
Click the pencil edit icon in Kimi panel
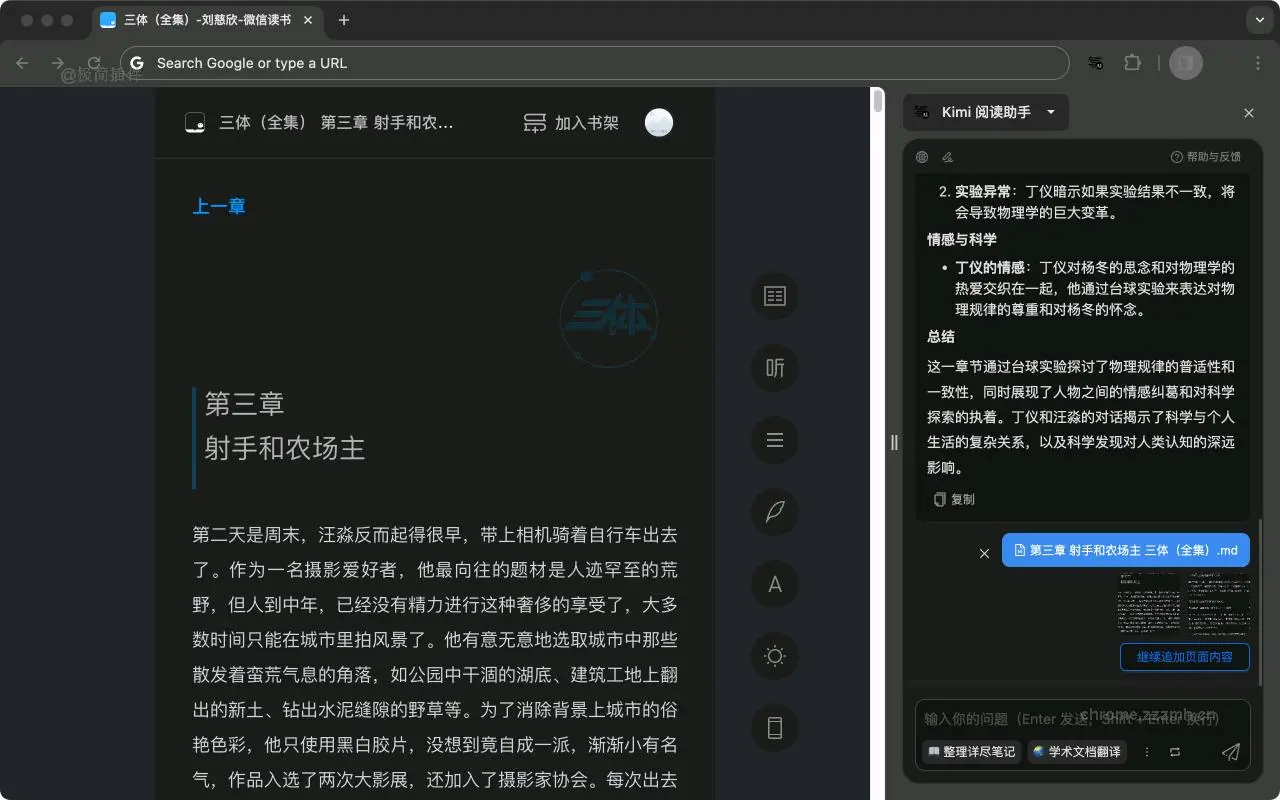[948, 157]
